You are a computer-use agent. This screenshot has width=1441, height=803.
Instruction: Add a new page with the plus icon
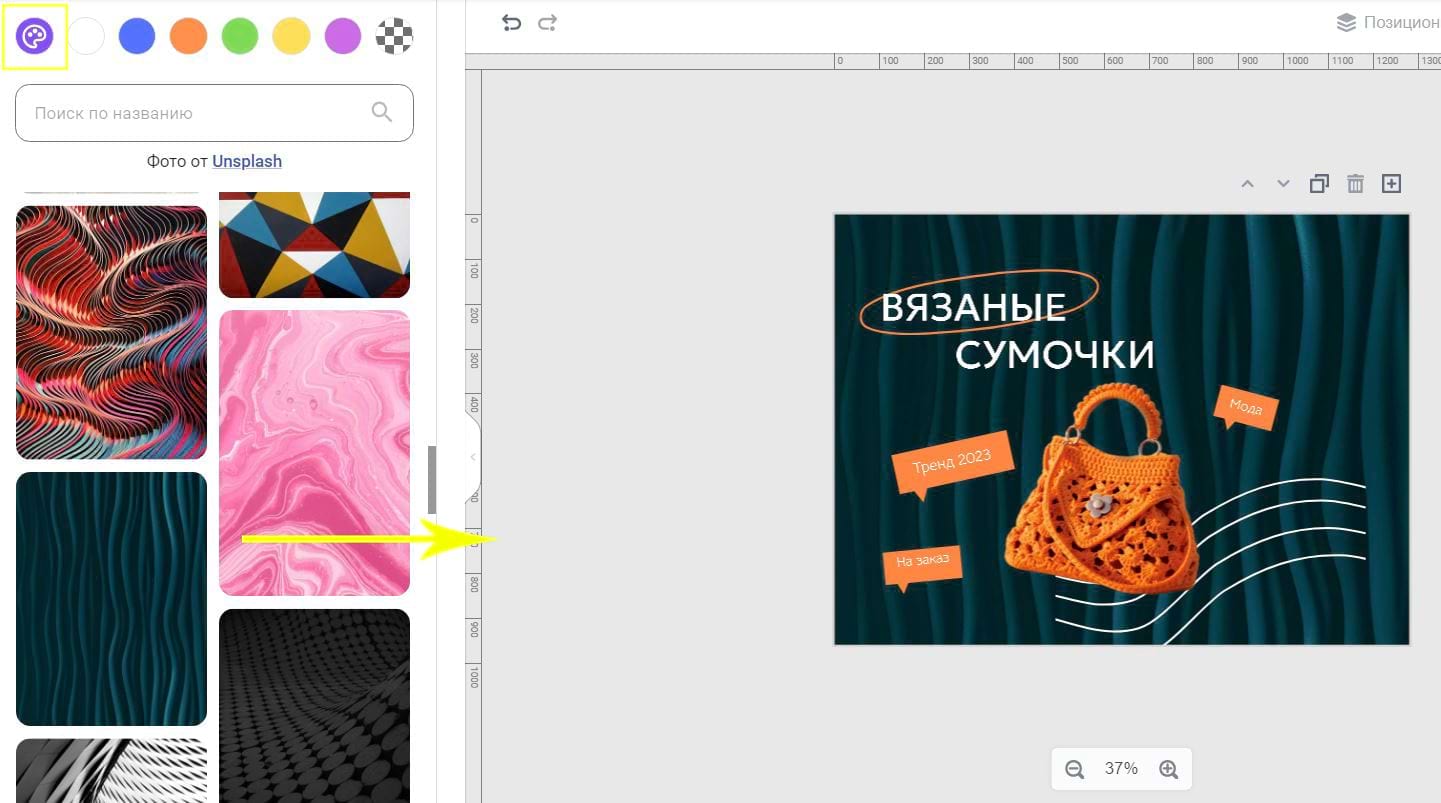1391,184
